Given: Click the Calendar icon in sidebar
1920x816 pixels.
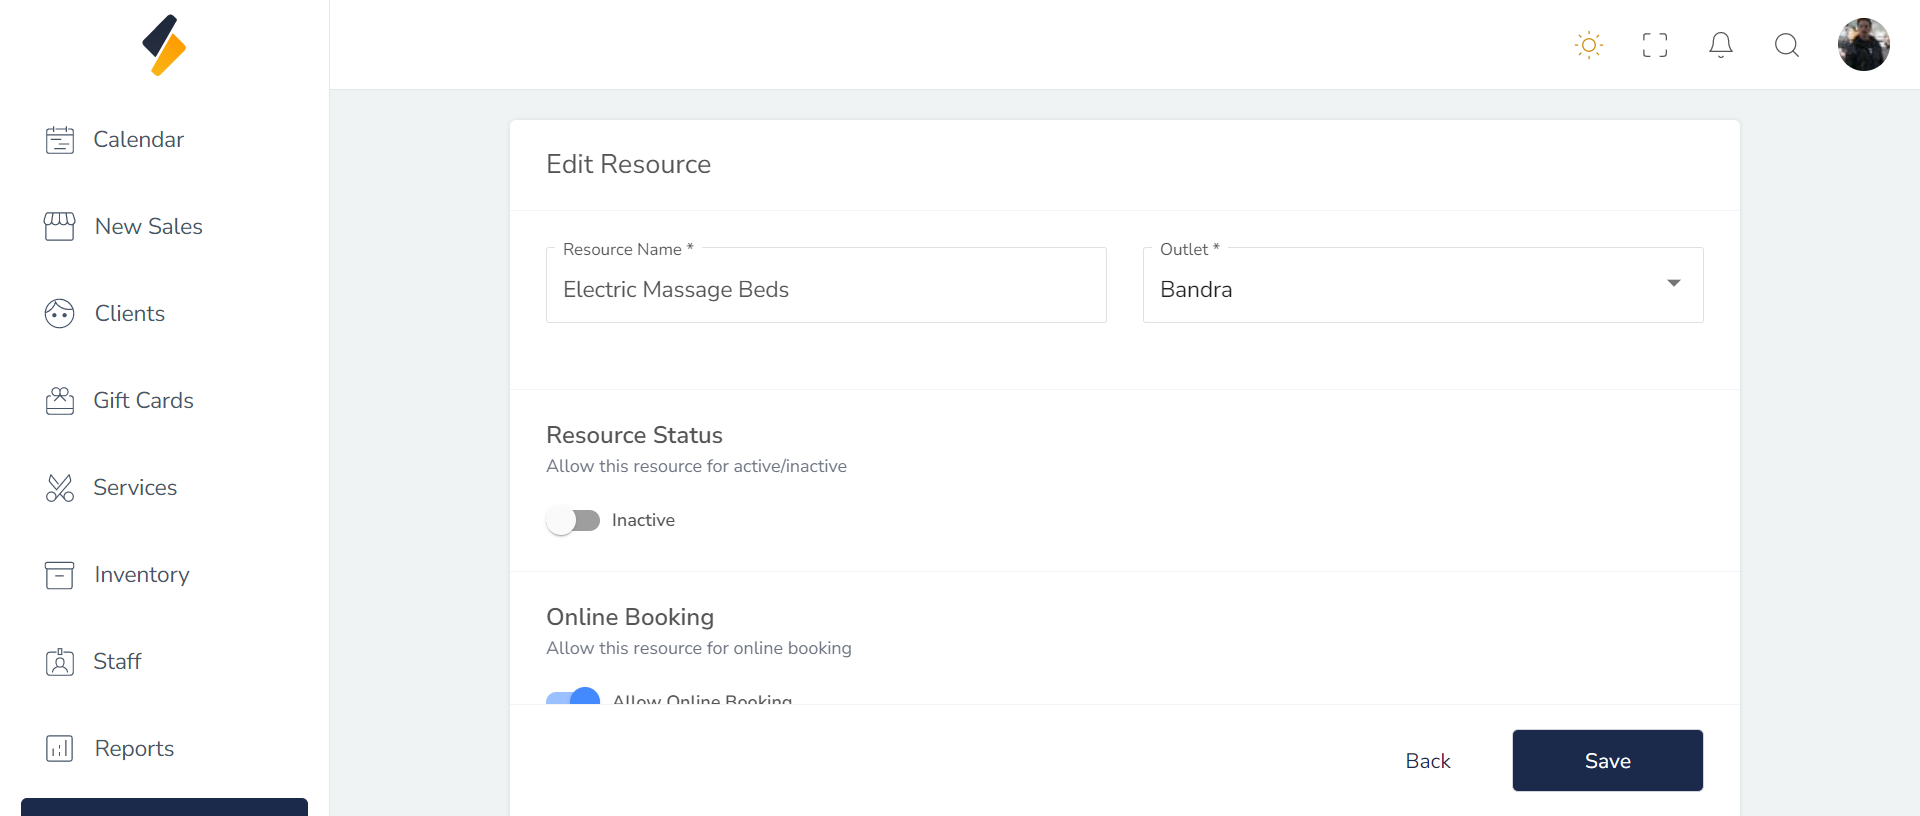Looking at the screenshot, I should (x=60, y=140).
